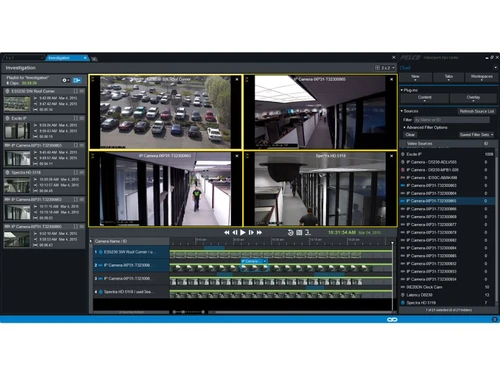Open the Overlay plug-in dropdown

(473, 98)
